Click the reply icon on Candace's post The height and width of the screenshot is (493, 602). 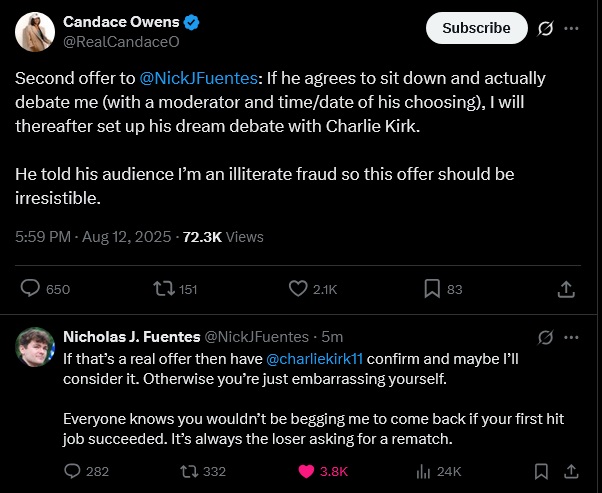click(32, 289)
